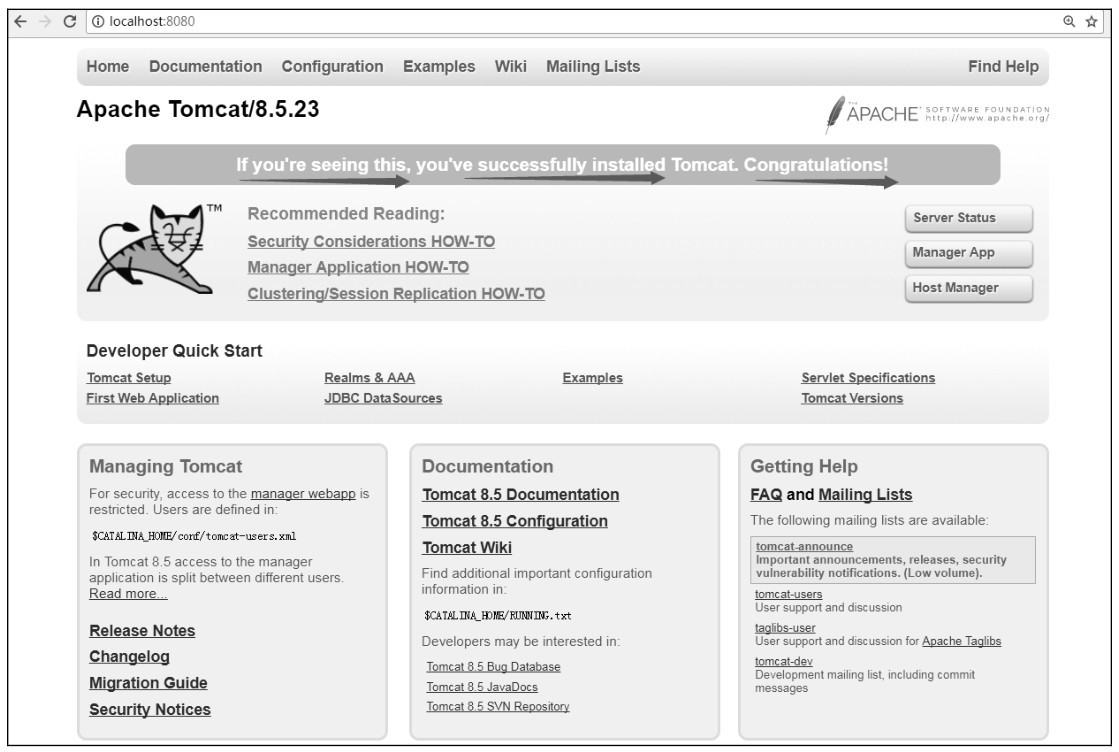Click the Recommended Reading: heading
The width and height of the screenshot is (1119, 752).
(346, 214)
